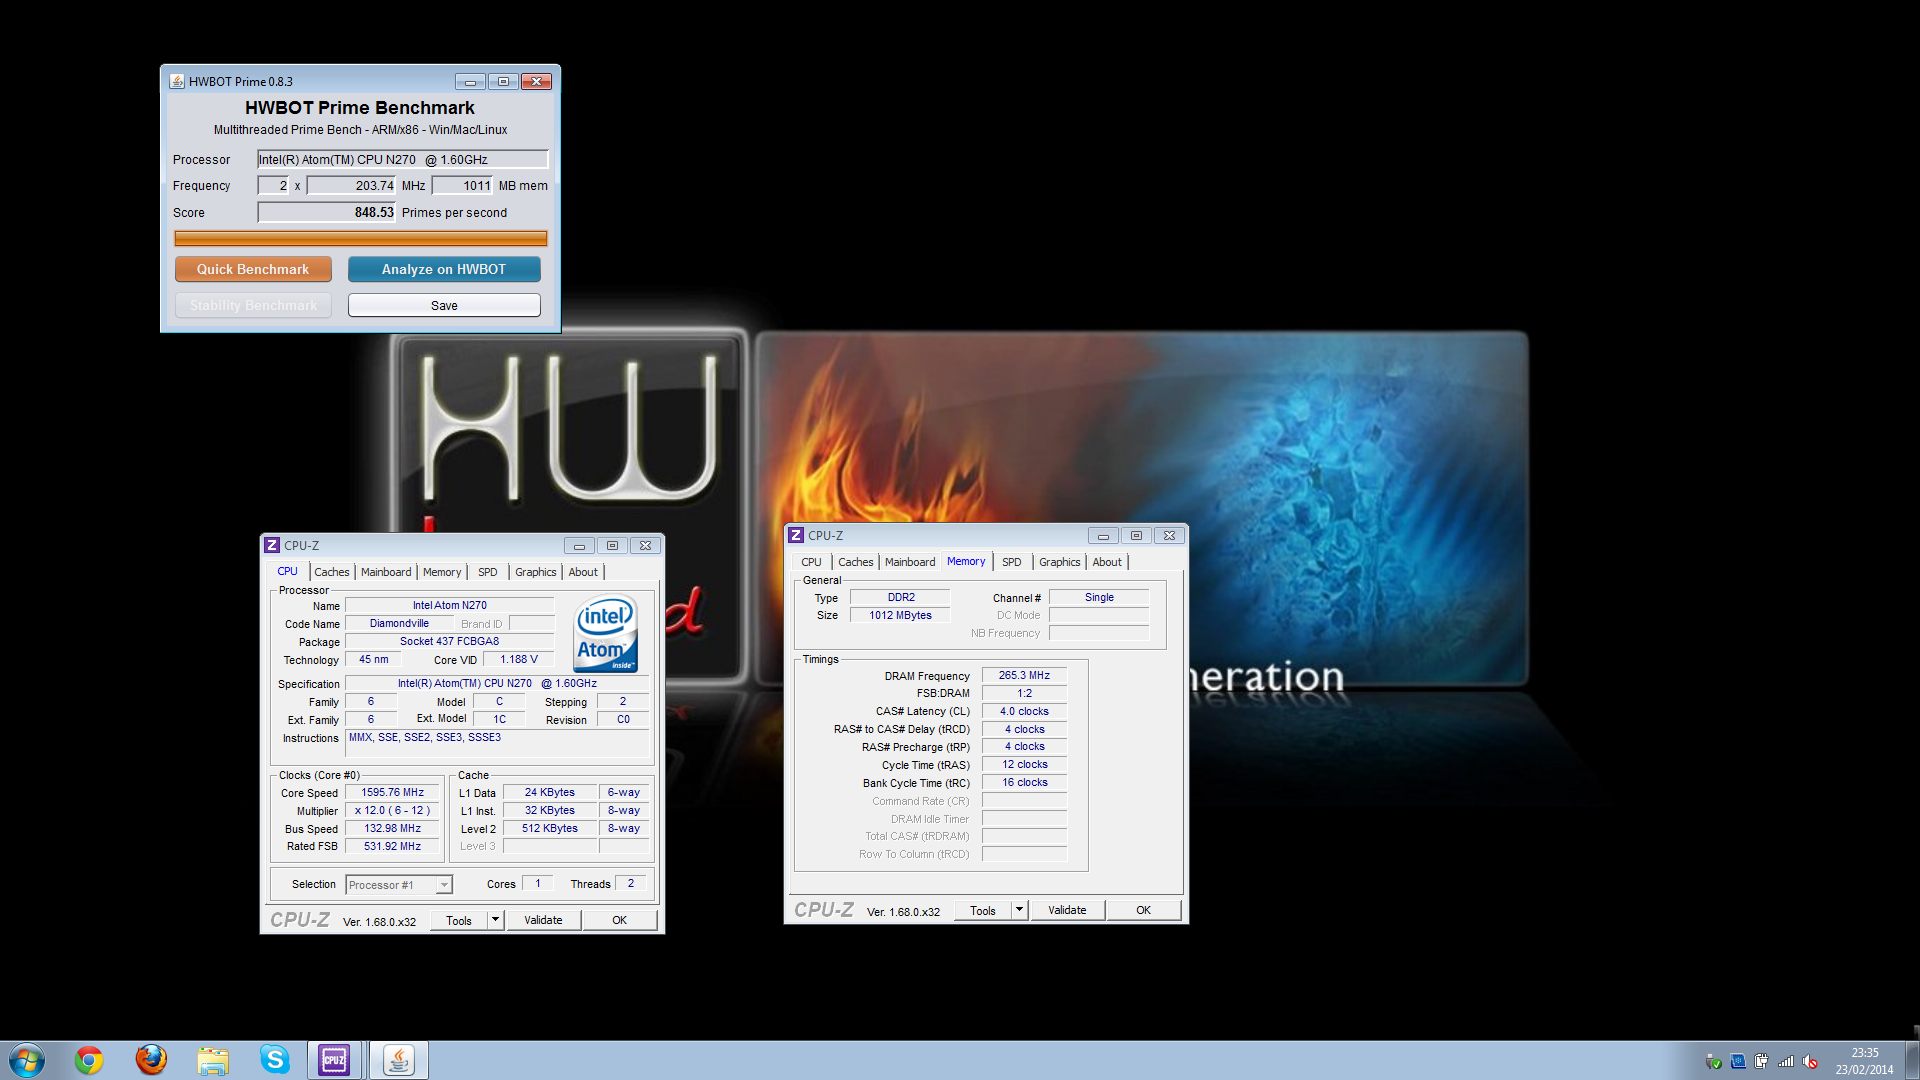Click Tools button in left CPU-Z
The image size is (1920, 1080).
tap(459, 920)
